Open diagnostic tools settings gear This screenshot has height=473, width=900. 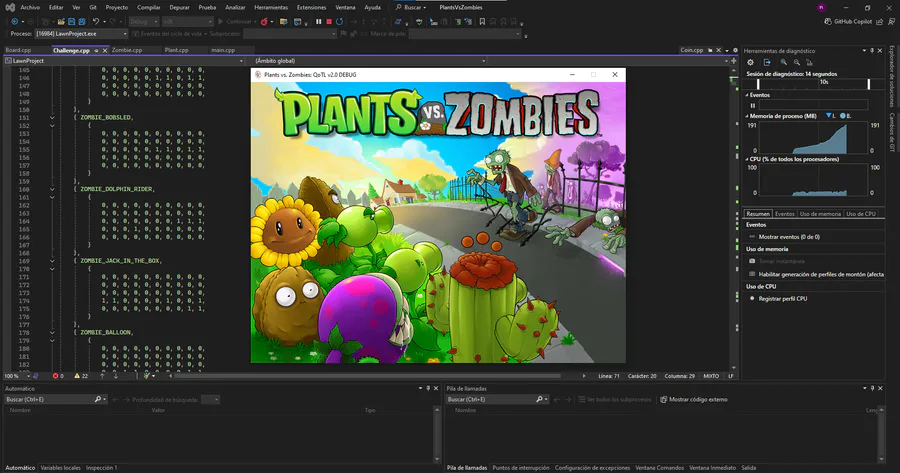[x=750, y=63]
